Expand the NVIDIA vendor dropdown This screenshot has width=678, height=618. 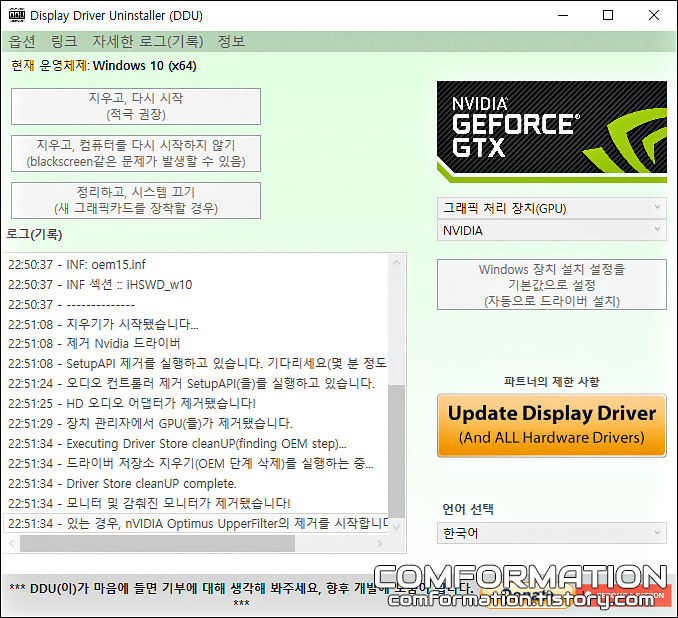(552, 231)
